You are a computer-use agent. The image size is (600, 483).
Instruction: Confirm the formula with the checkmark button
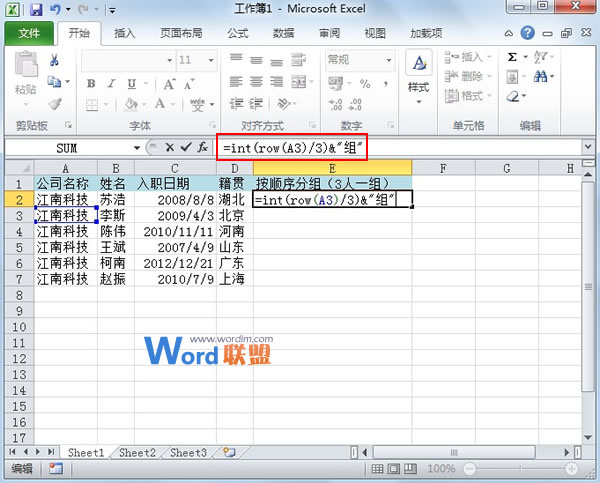point(184,147)
